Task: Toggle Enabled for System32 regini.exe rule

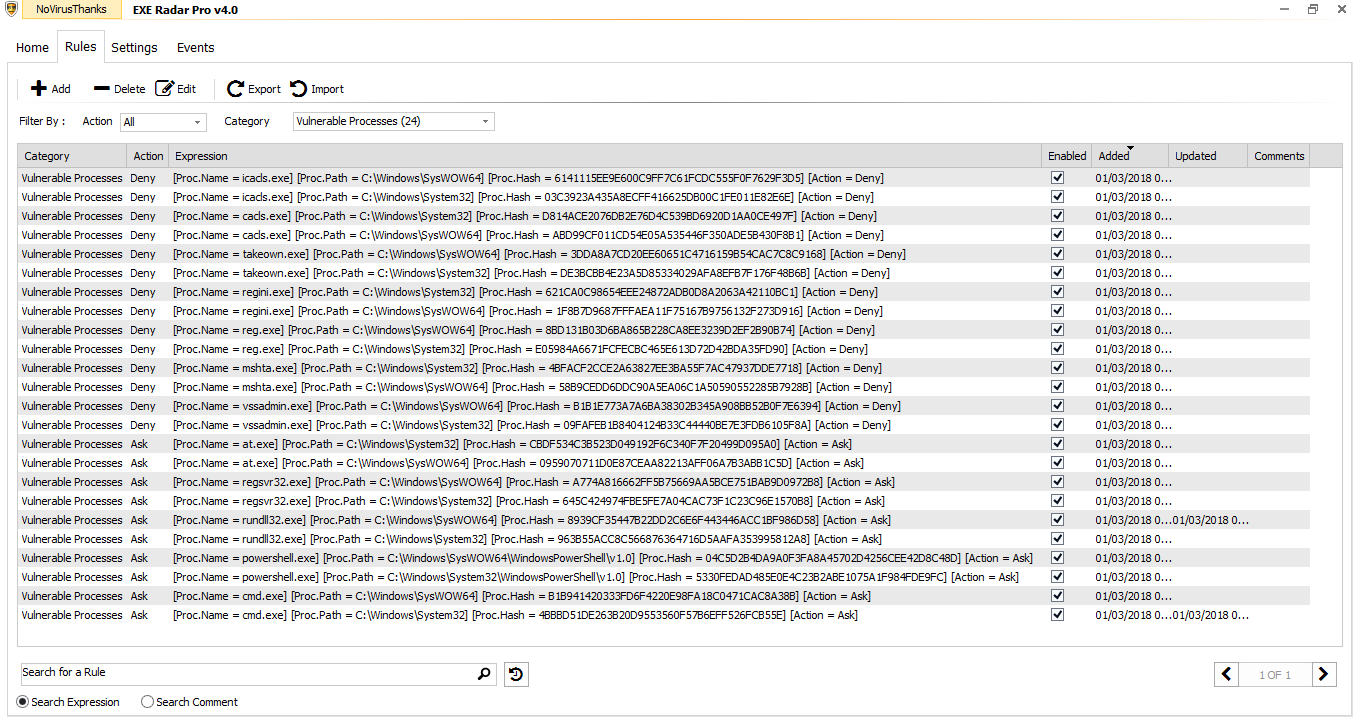Action: (x=1058, y=292)
